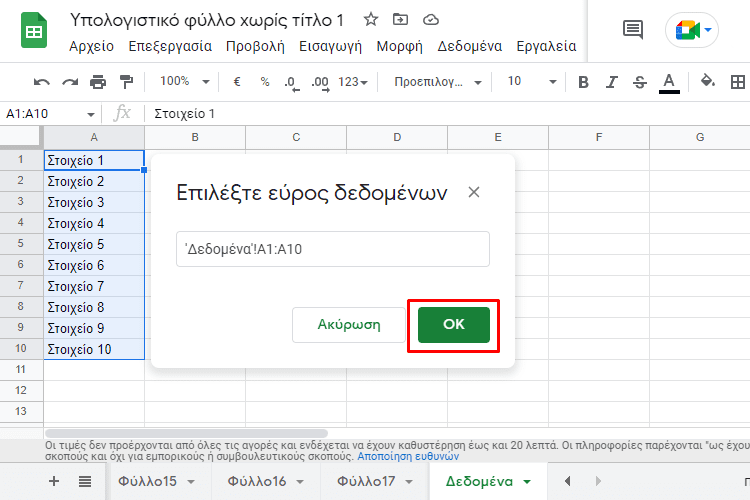Confirm data range with OK button

coord(453,325)
